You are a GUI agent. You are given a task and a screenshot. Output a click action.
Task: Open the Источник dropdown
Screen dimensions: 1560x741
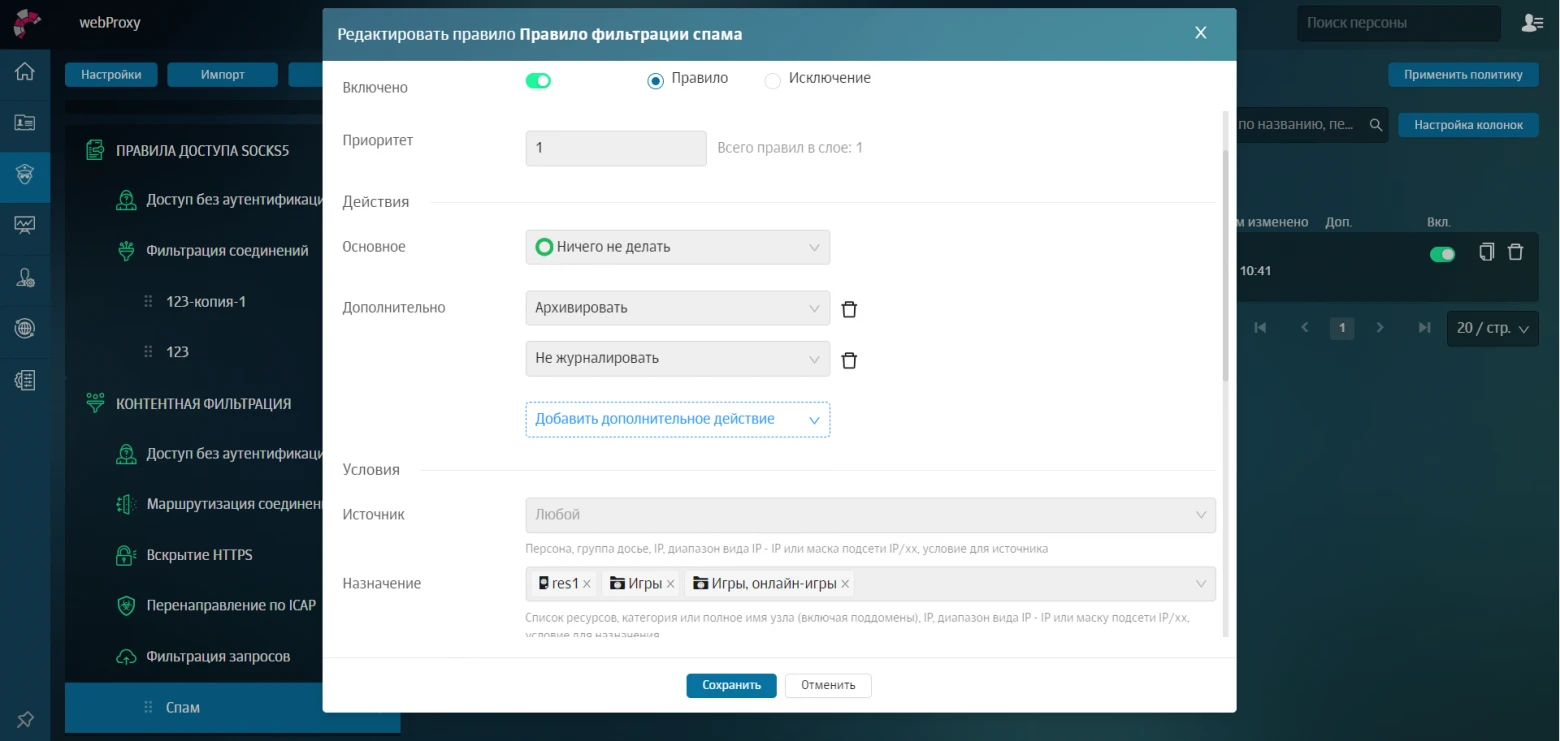(x=870, y=515)
